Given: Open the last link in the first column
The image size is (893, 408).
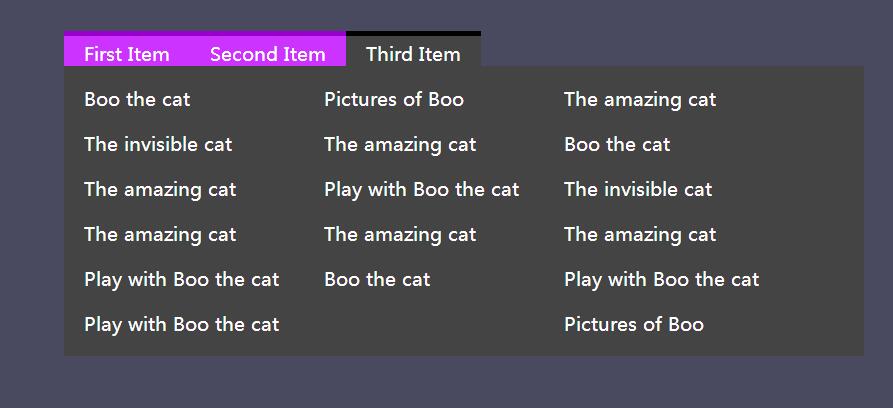Looking at the screenshot, I should coord(181,324).
